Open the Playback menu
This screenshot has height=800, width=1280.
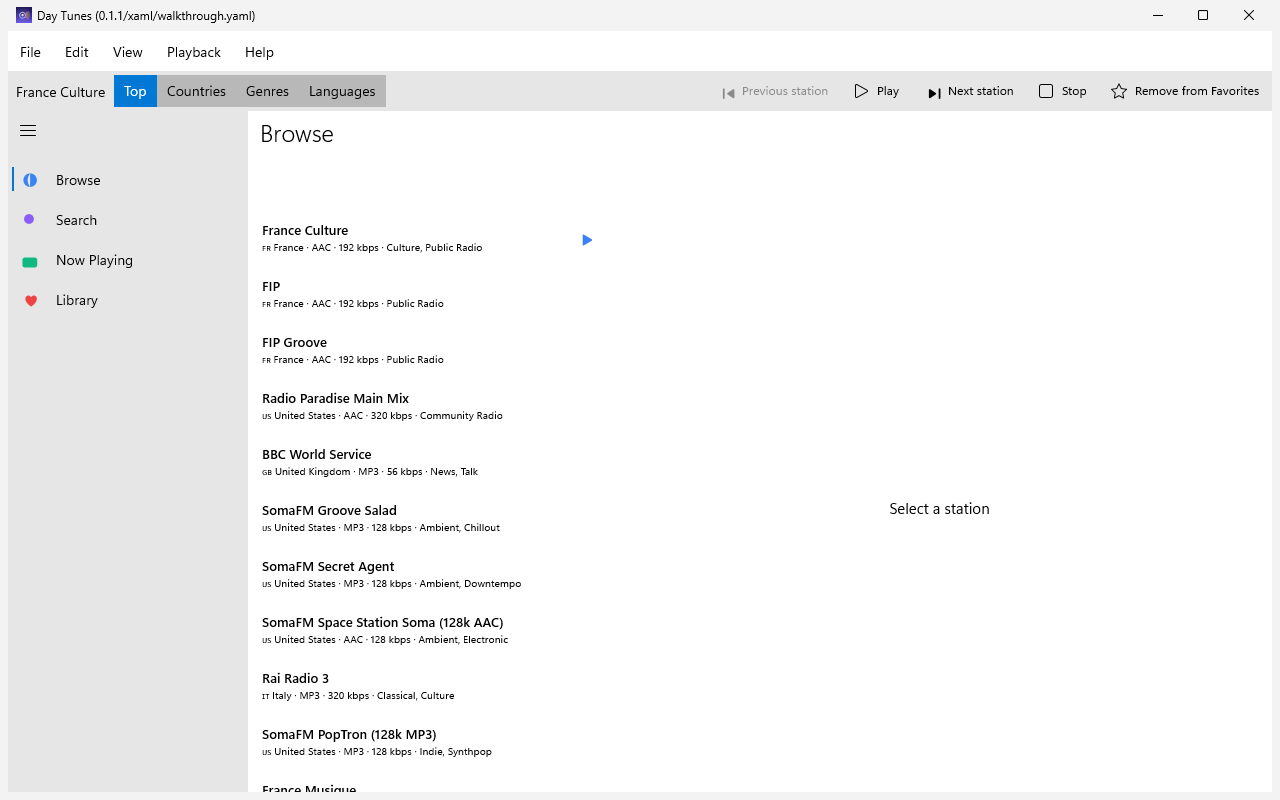point(194,52)
